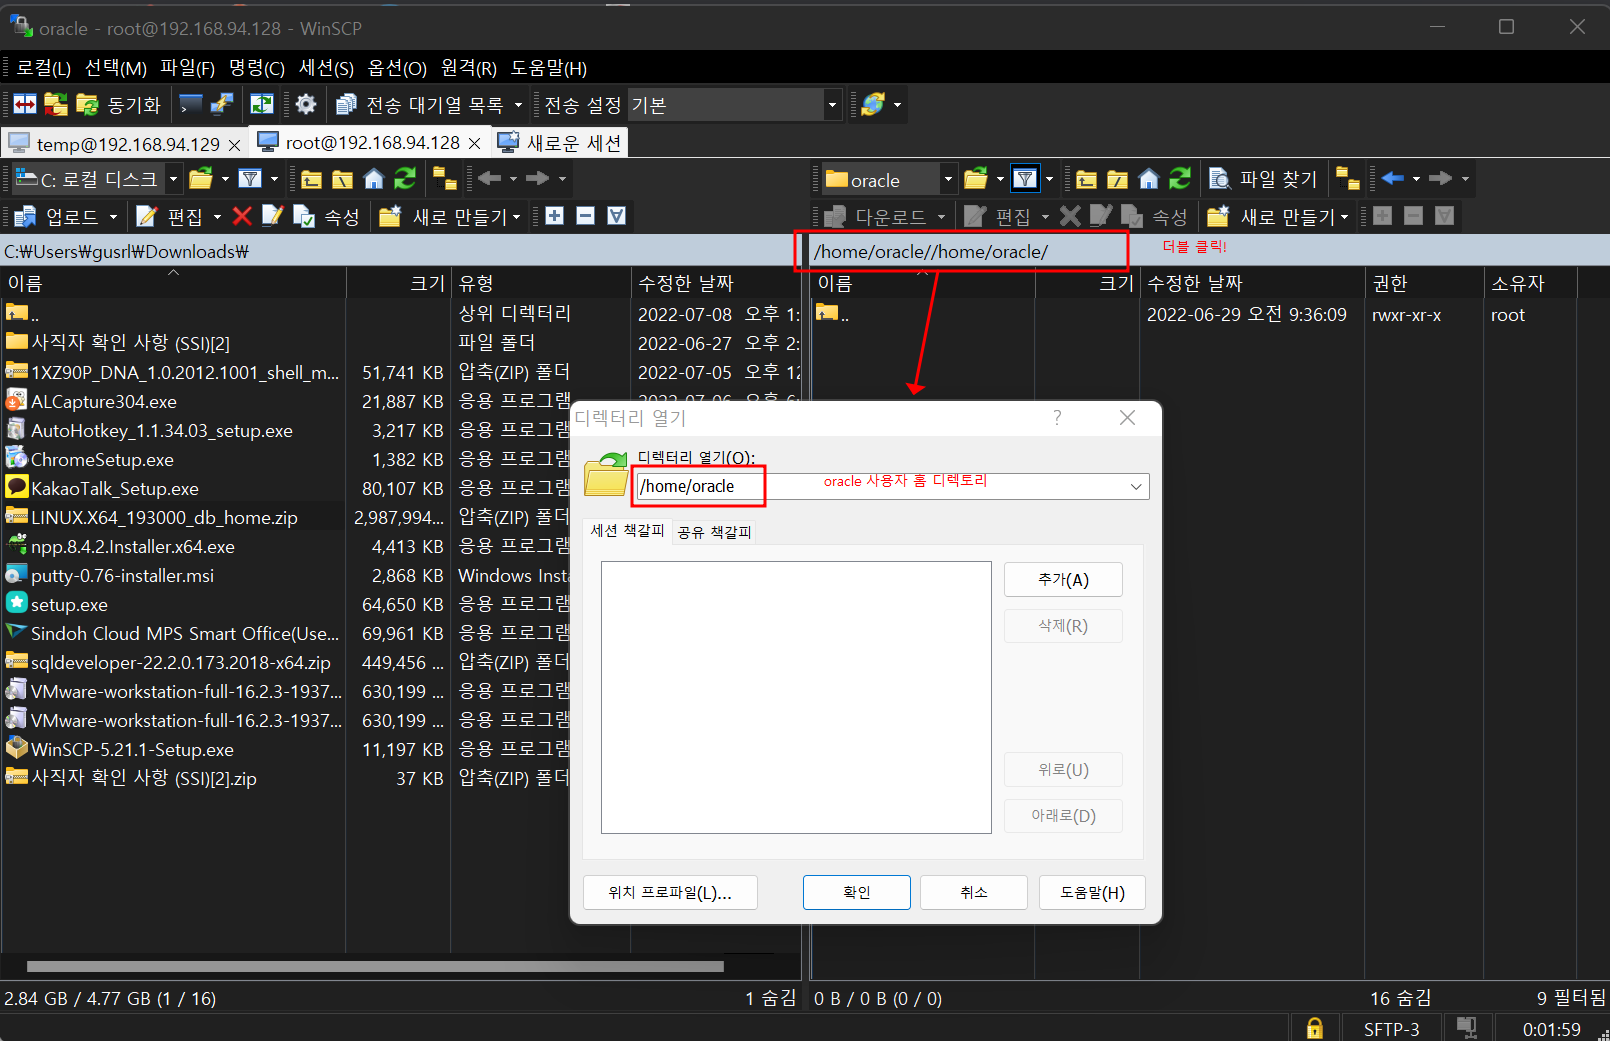Viewport: 1610px width, 1041px height.
Task: Click local 편집 edit button
Action: click(172, 216)
